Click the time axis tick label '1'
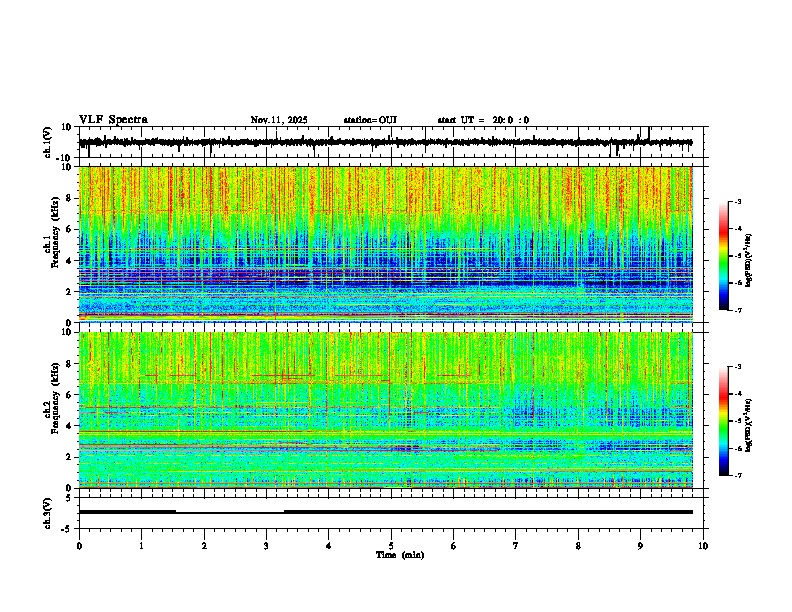792x612 pixels. coord(141,546)
